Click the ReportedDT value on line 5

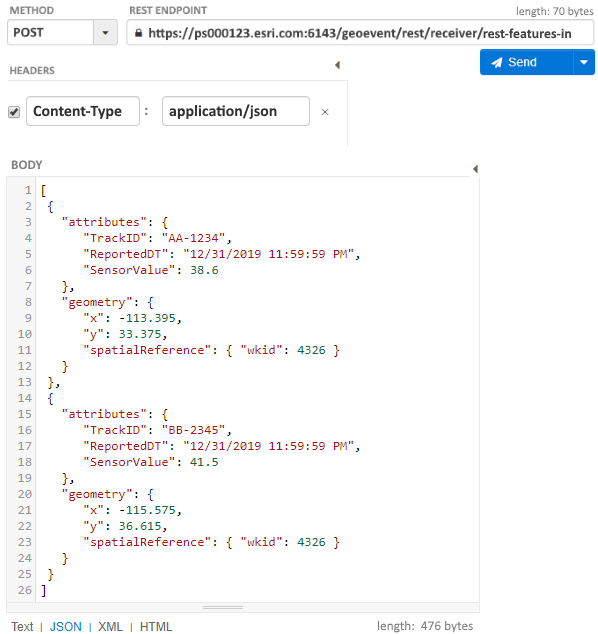click(268, 254)
